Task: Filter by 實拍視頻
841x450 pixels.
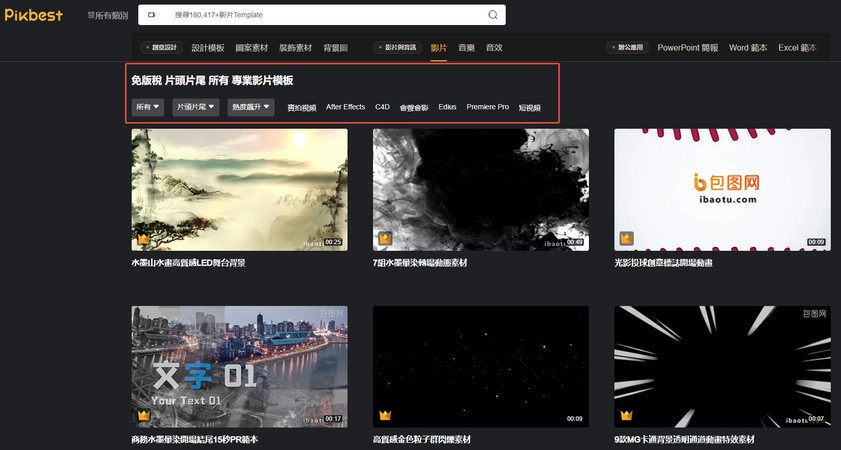Action: (302, 108)
